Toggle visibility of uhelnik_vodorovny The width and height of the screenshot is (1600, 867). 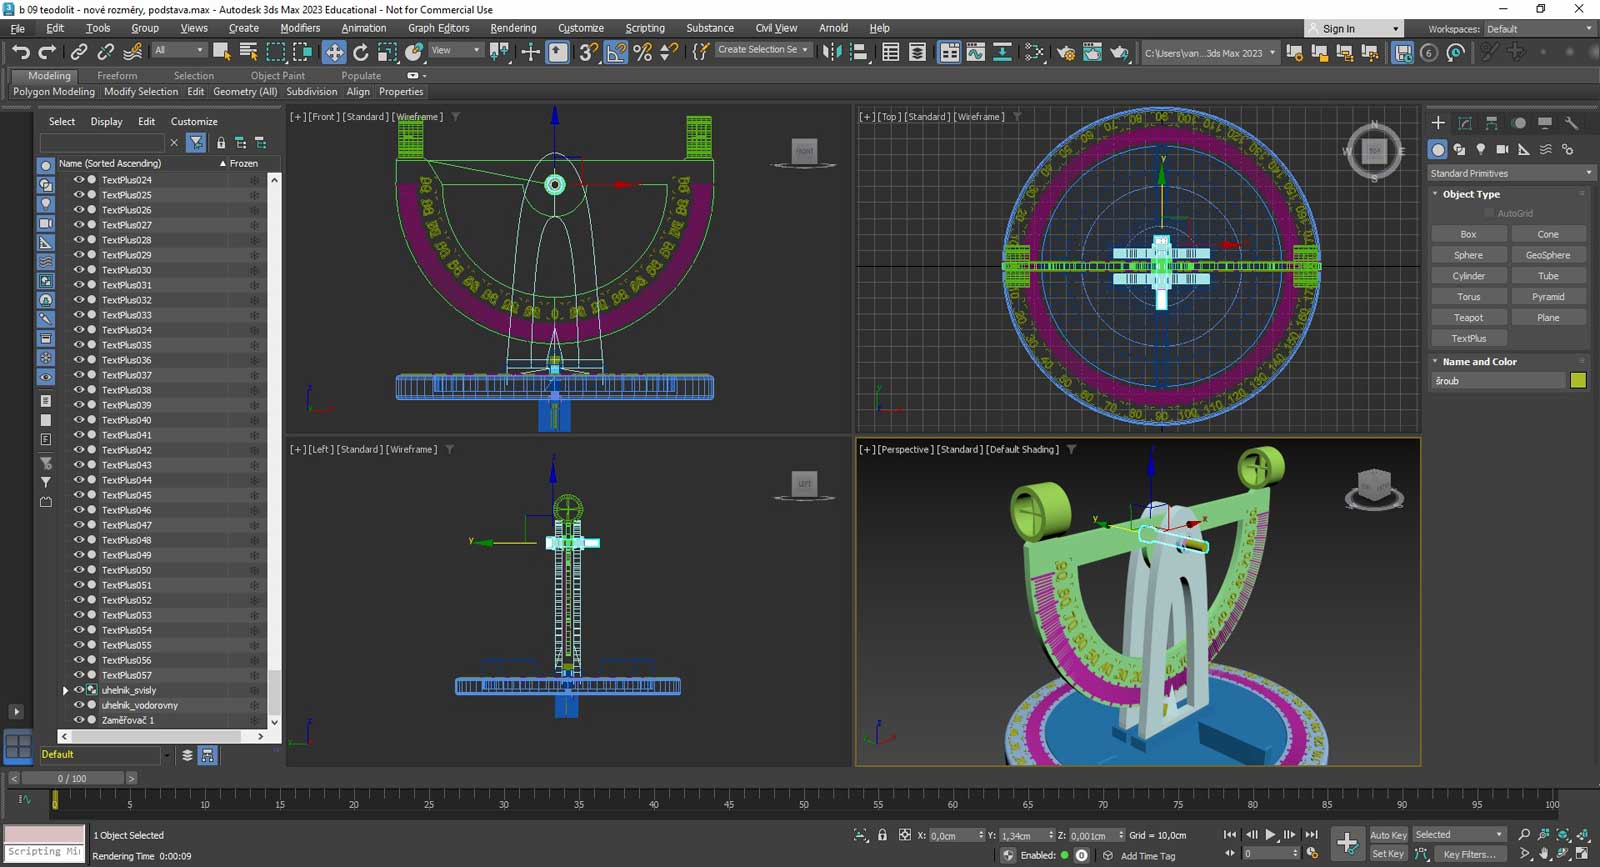pyautogui.click(x=78, y=705)
